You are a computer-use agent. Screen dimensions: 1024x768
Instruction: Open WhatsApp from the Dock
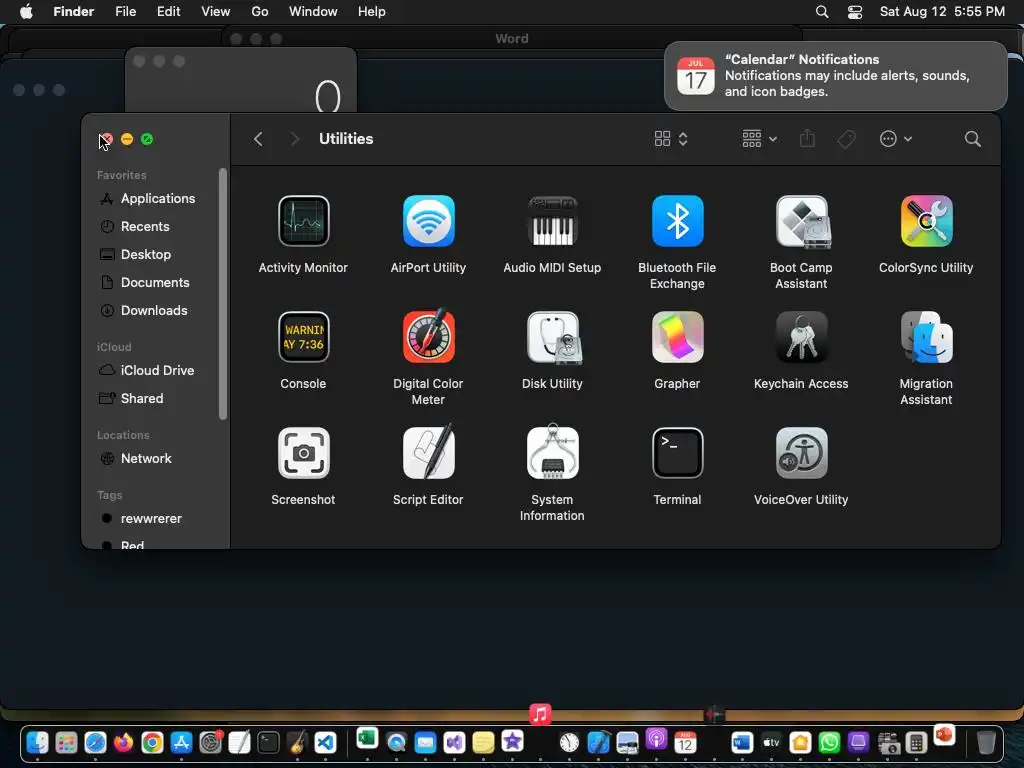pyautogui.click(x=829, y=743)
